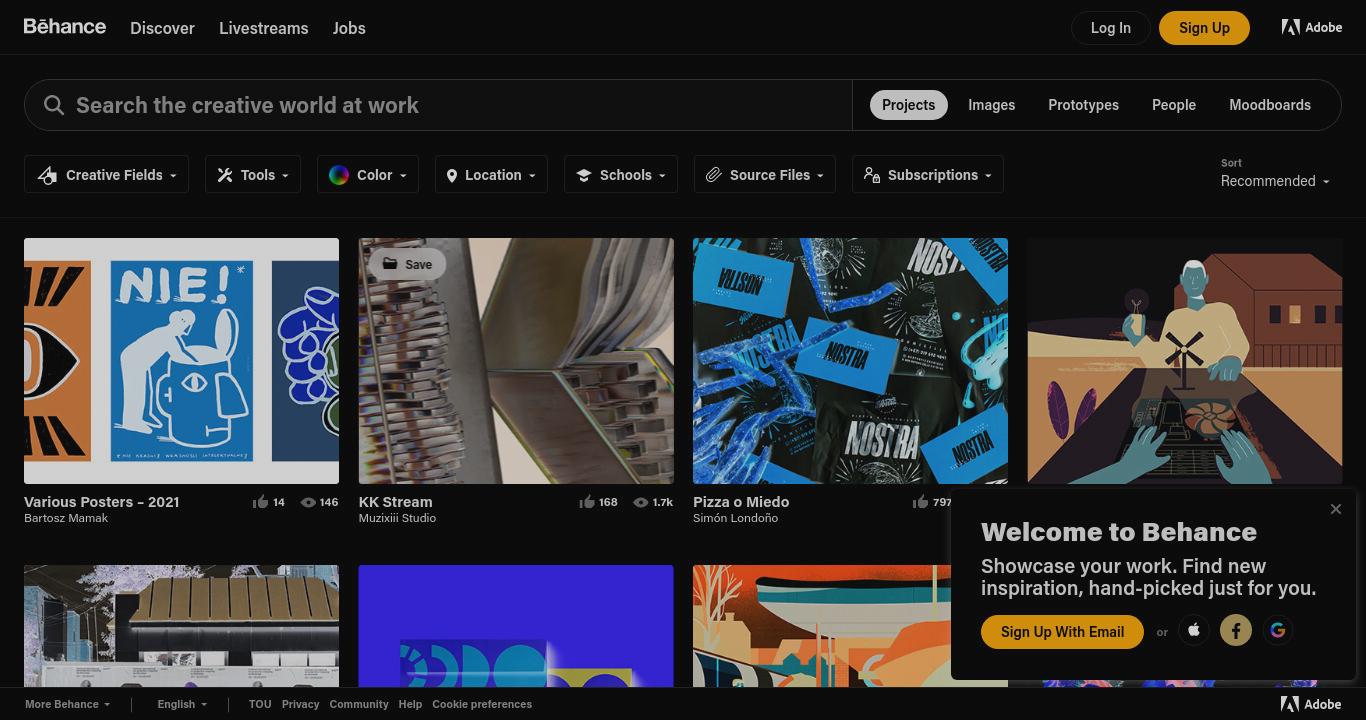This screenshot has height=720, width=1366.
Task: Select the Projects search tab
Action: tap(908, 105)
